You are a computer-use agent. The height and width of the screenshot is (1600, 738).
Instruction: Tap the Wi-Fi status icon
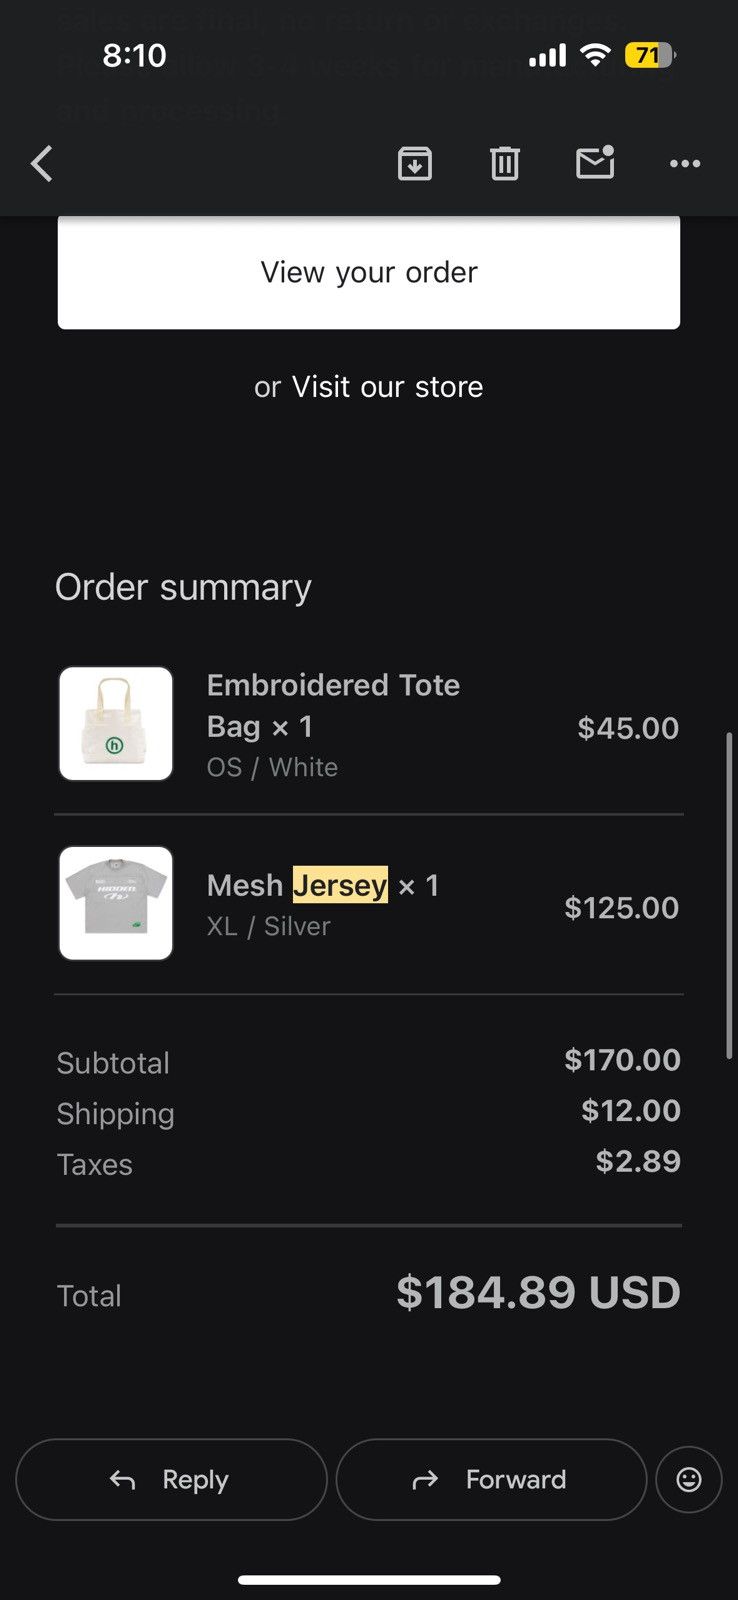pos(595,55)
